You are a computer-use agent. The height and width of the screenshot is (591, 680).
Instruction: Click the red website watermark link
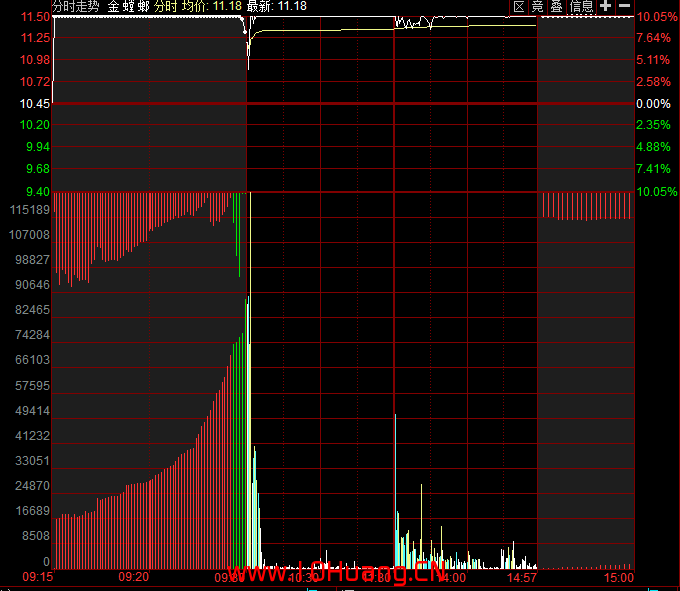[x=338, y=575]
